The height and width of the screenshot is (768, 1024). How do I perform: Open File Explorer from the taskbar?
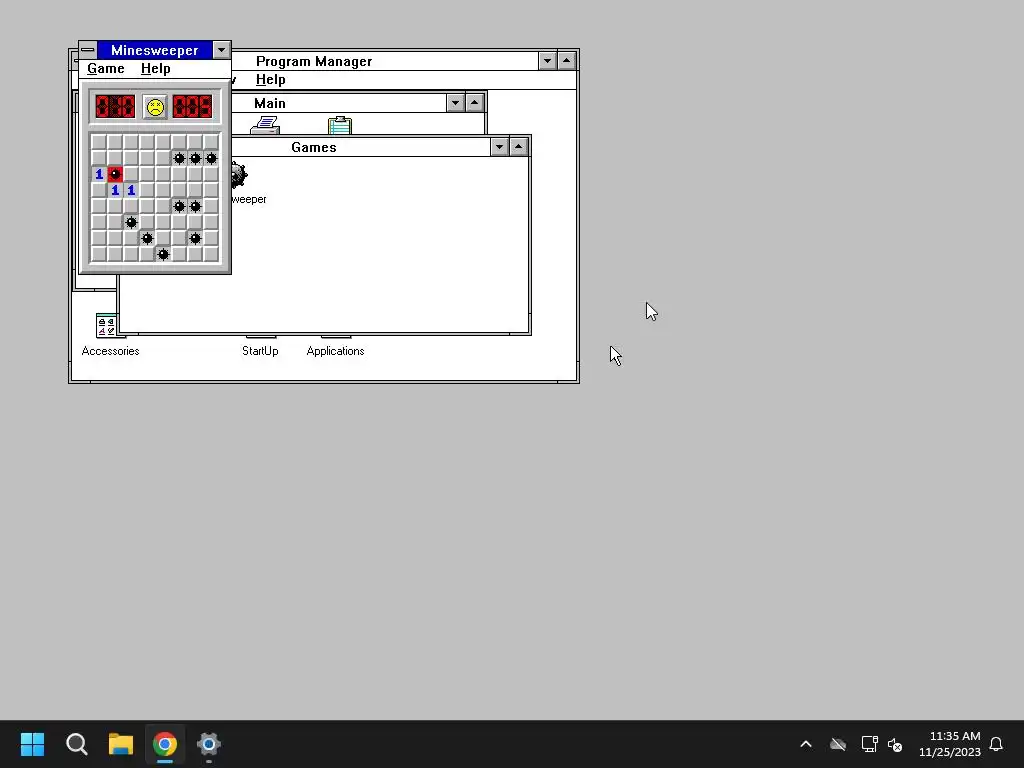coord(121,744)
